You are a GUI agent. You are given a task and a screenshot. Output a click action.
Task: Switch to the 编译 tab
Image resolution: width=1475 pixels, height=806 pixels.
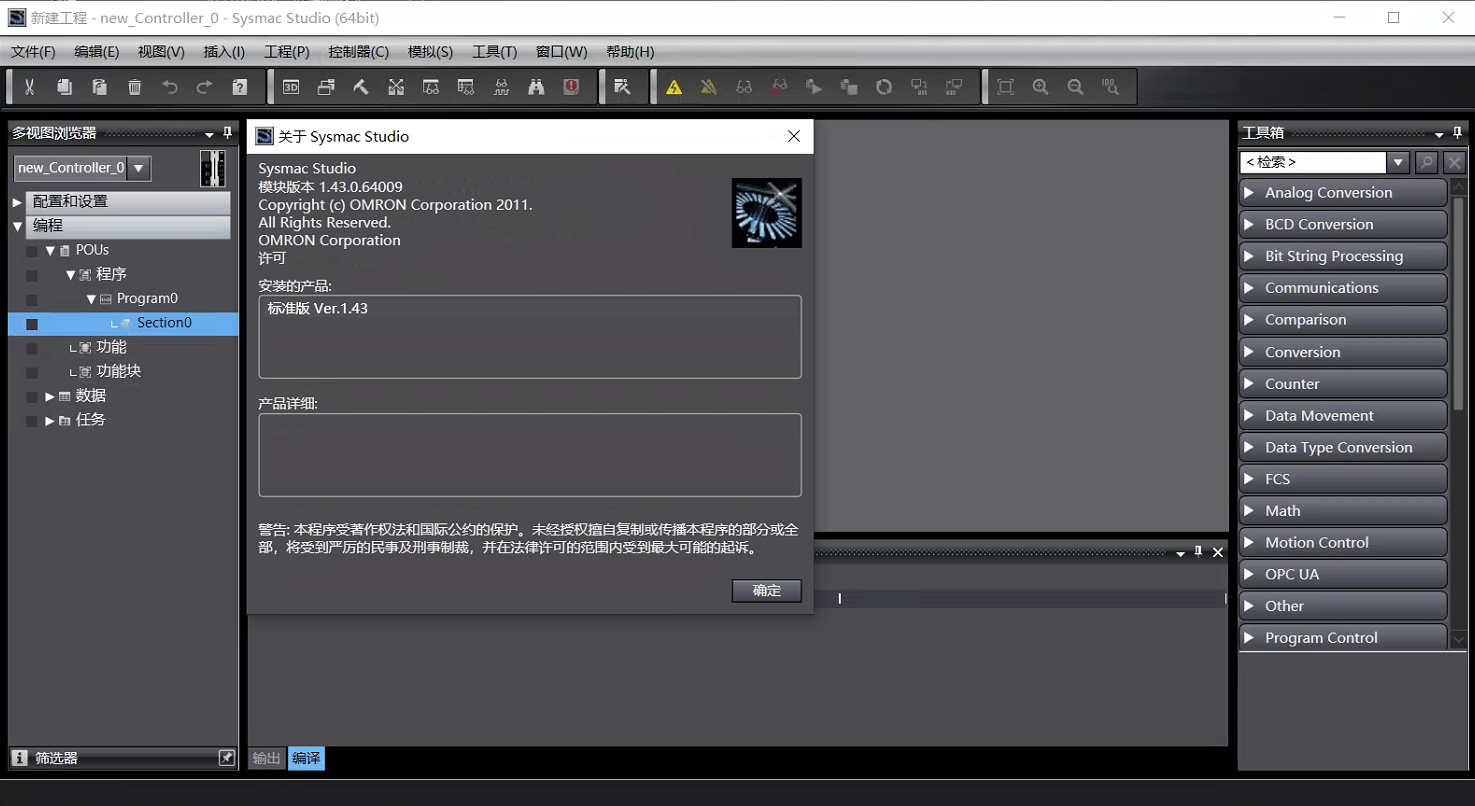[x=306, y=758]
